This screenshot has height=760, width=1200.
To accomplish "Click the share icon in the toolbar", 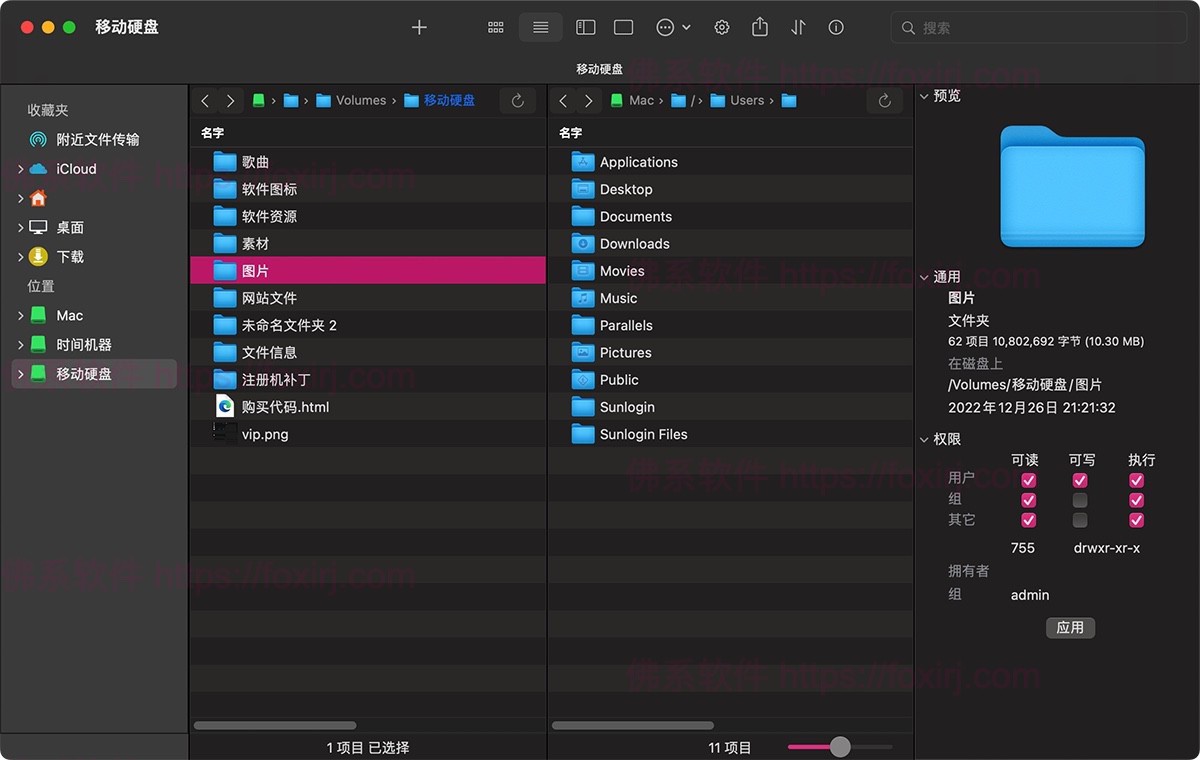I will (x=759, y=27).
